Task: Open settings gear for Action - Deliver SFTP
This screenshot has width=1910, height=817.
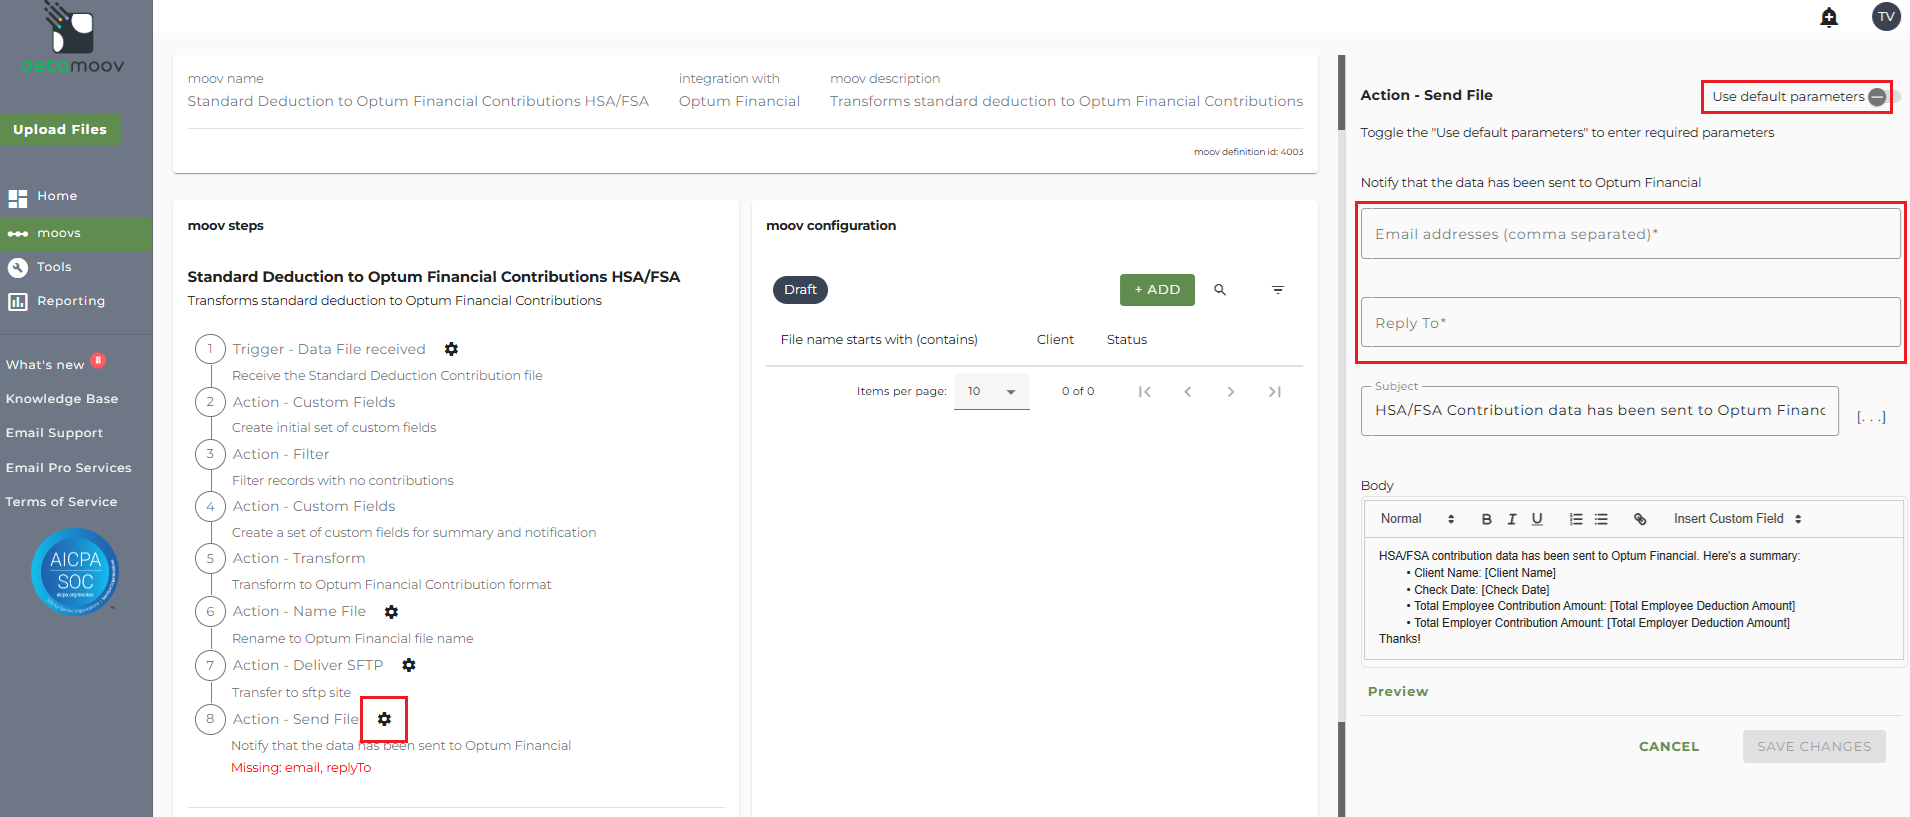Action: pyautogui.click(x=408, y=665)
